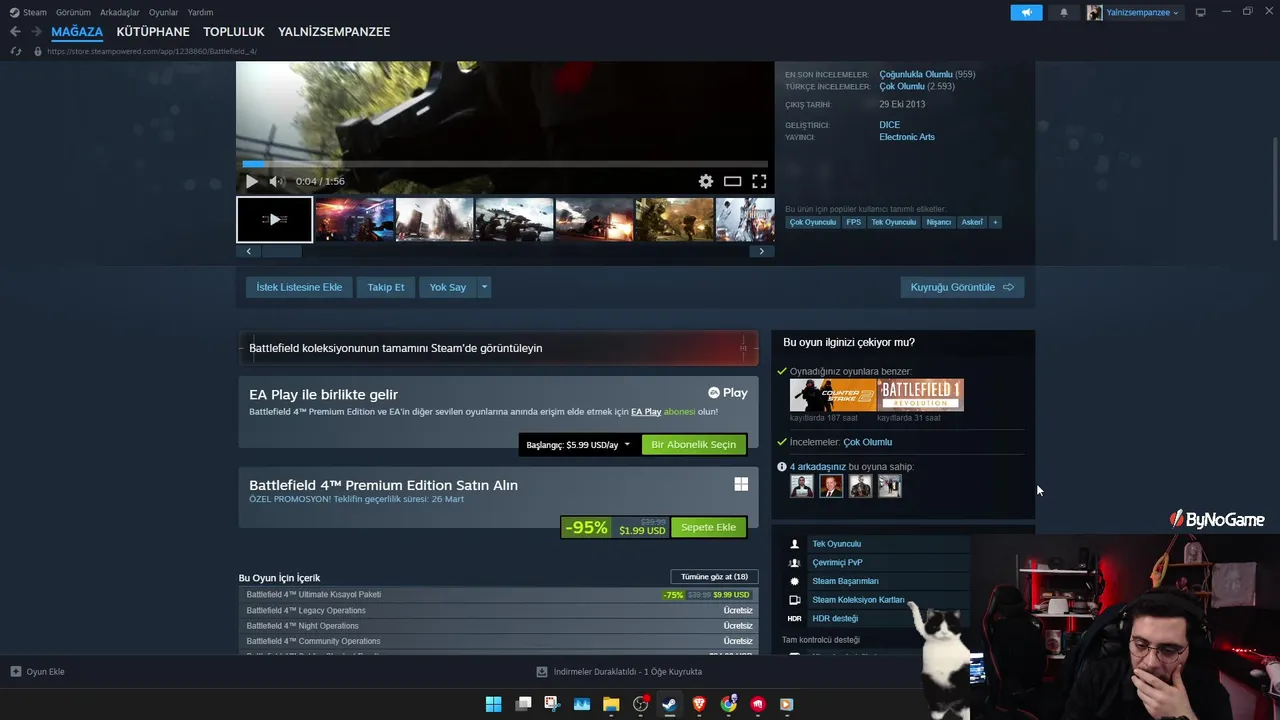Open the downloads status İndirmeler Duraklatıldı
1280x720 pixels.
[620, 672]
